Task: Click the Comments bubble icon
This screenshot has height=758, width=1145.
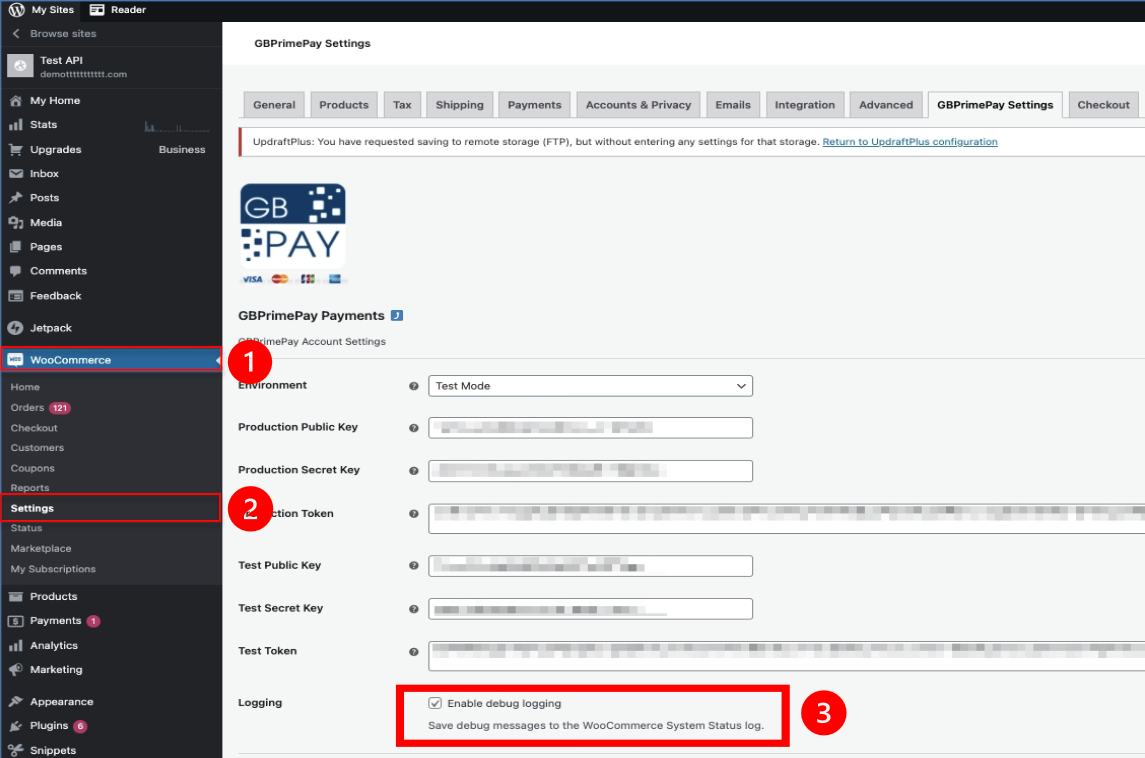Action: click(15, 271)
